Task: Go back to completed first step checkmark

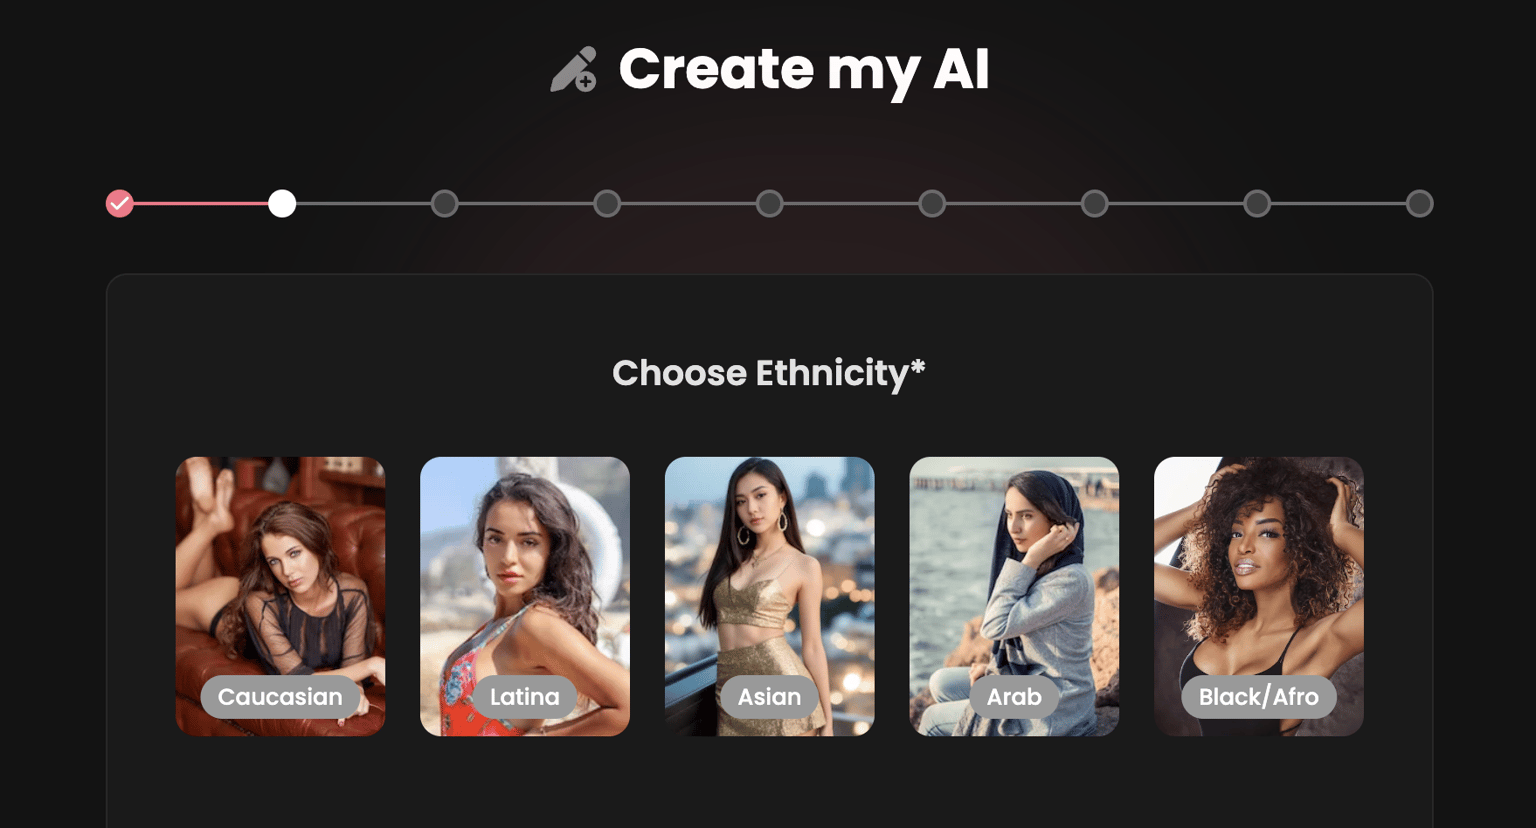Action: click(120, 204)
